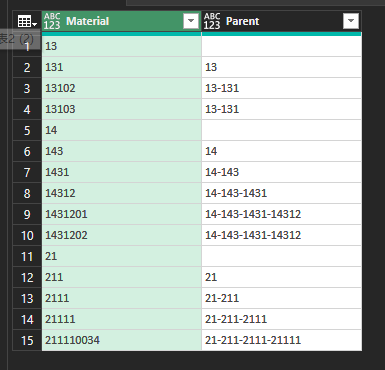Select the Material column header

(x=122, y=21)
